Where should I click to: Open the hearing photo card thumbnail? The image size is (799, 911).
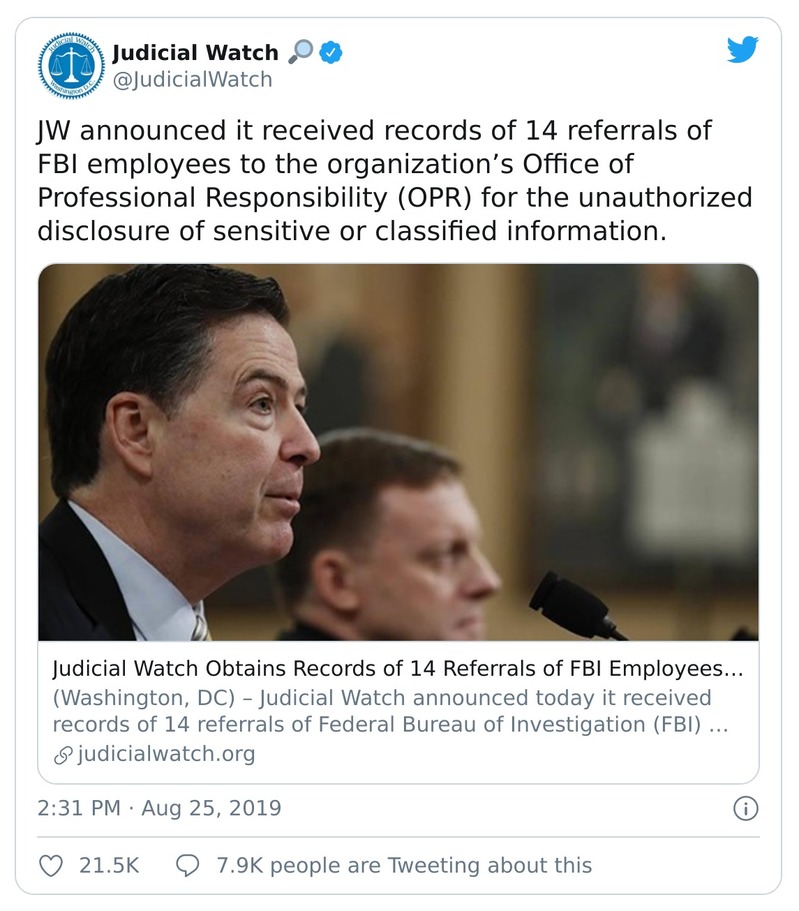coord(398,452)
